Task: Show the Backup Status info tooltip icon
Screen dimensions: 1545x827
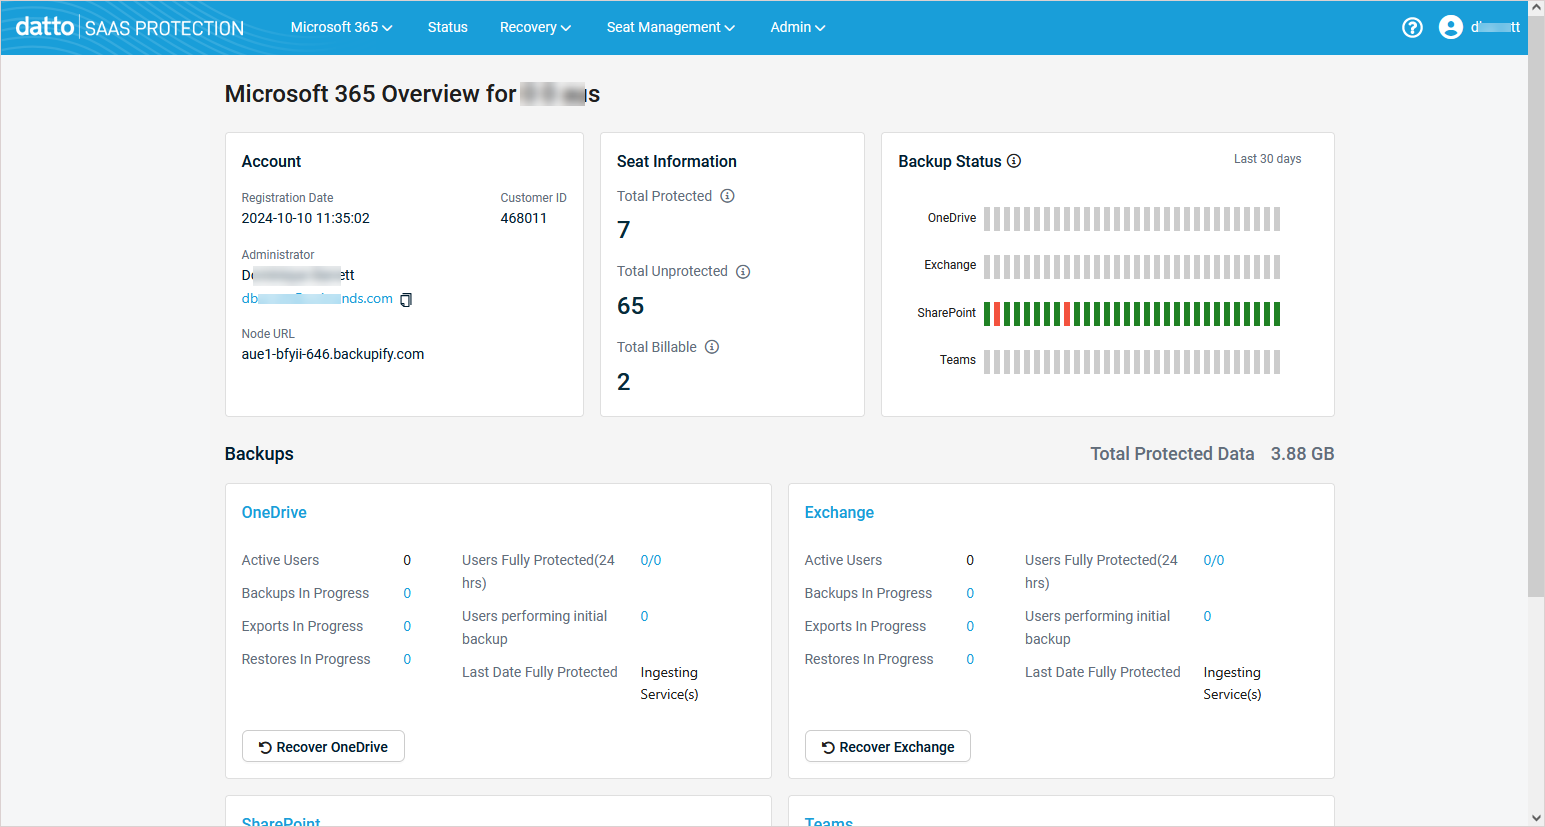Action: [1014, 161]
